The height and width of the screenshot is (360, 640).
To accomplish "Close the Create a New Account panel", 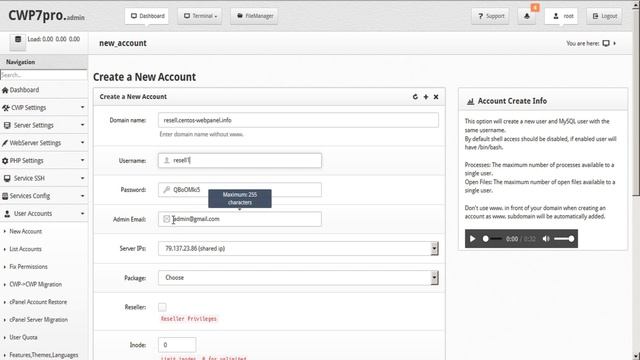I will [x=436, y=97].
